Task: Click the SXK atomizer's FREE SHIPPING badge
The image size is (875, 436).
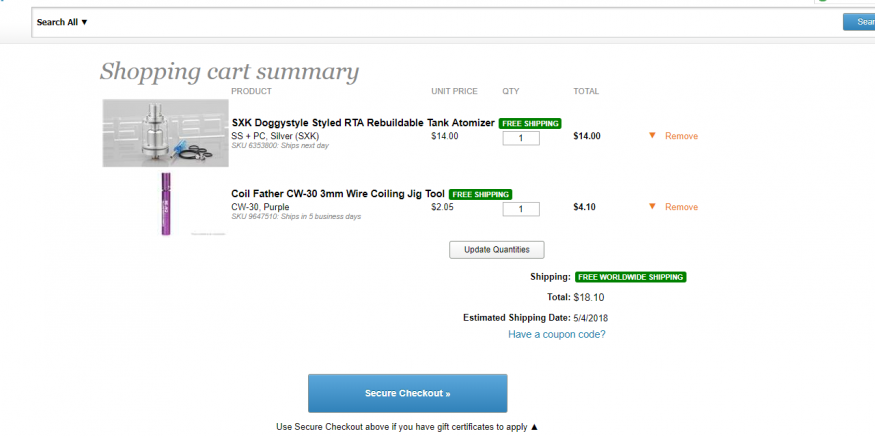Action: (530, 124)
